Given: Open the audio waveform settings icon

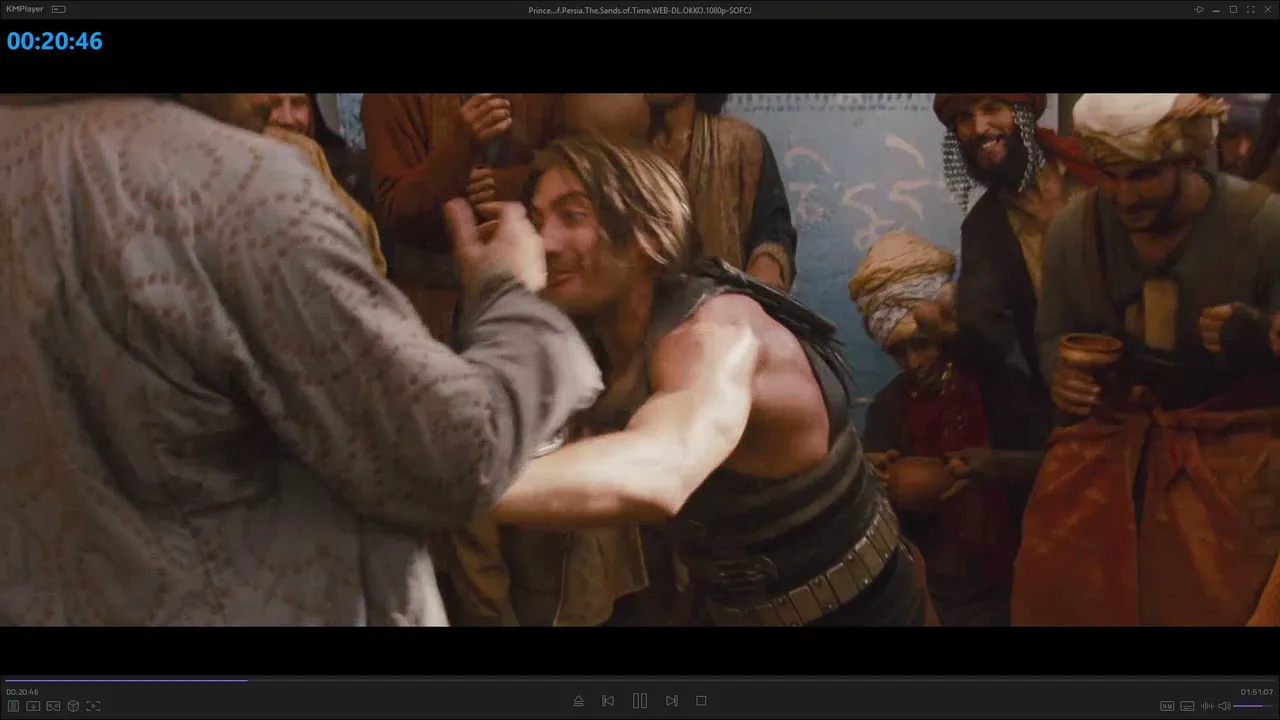Looking at the screenshot, I should click(x=1206, y=706).
